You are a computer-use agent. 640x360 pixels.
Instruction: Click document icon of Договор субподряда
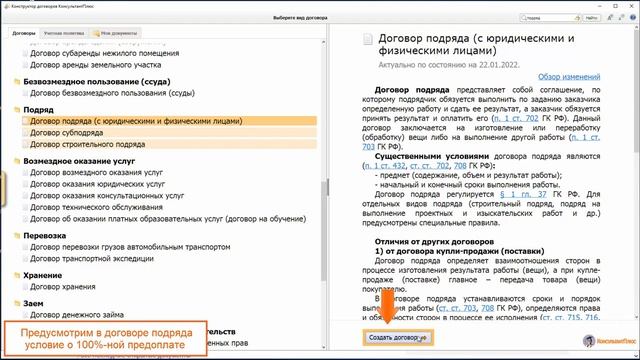[x=25, y=133]
